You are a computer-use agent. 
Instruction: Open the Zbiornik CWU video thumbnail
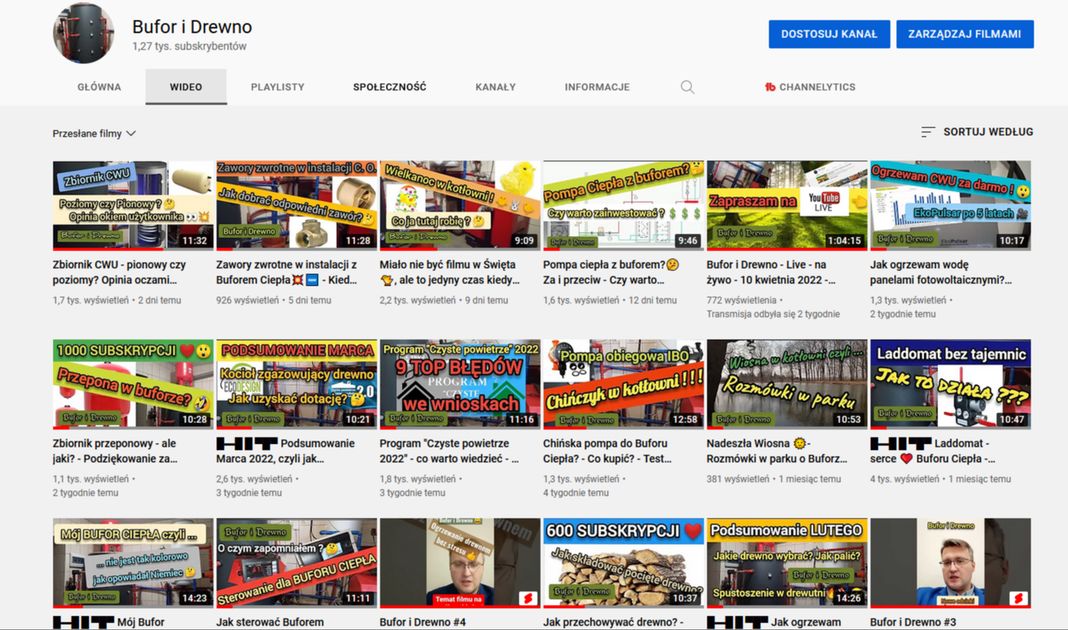133,205
